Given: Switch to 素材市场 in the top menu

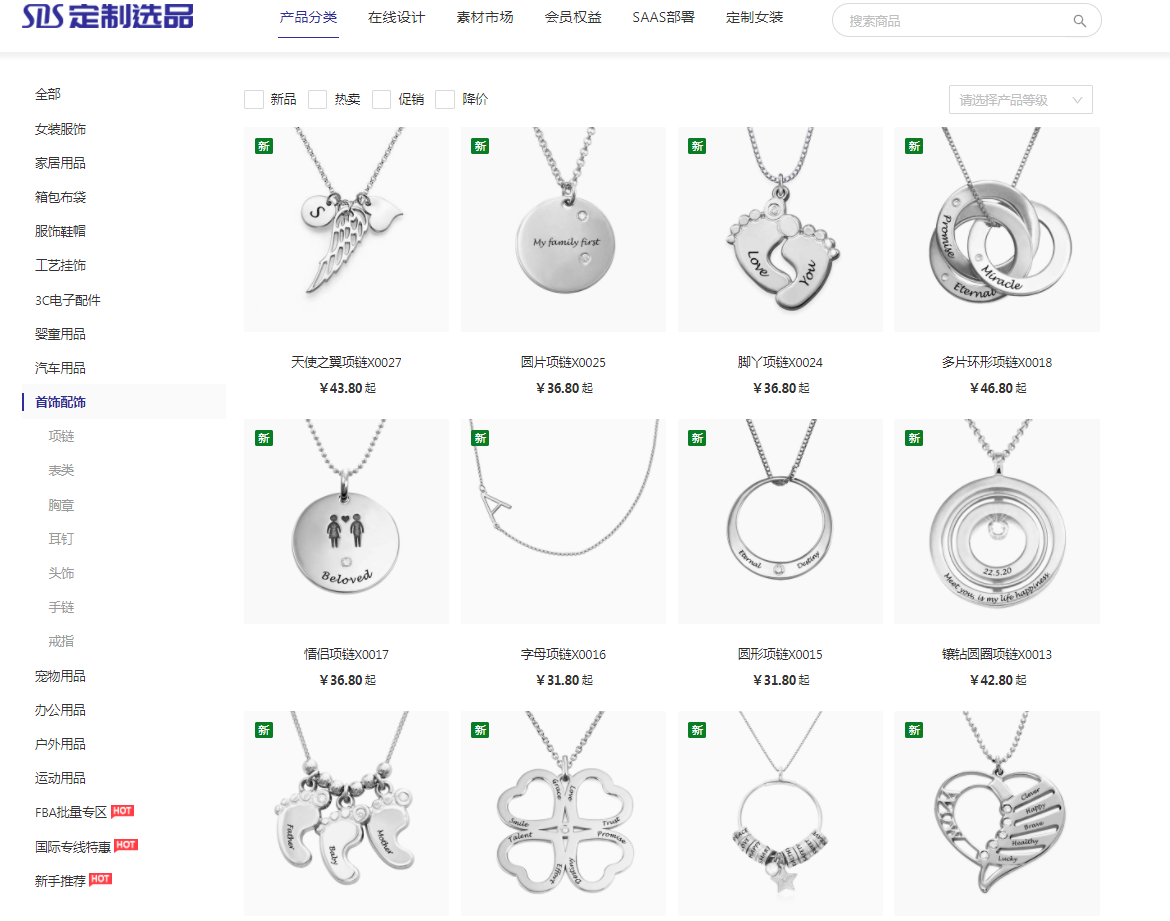Looking at the screenshot, I should pos(485,17).
